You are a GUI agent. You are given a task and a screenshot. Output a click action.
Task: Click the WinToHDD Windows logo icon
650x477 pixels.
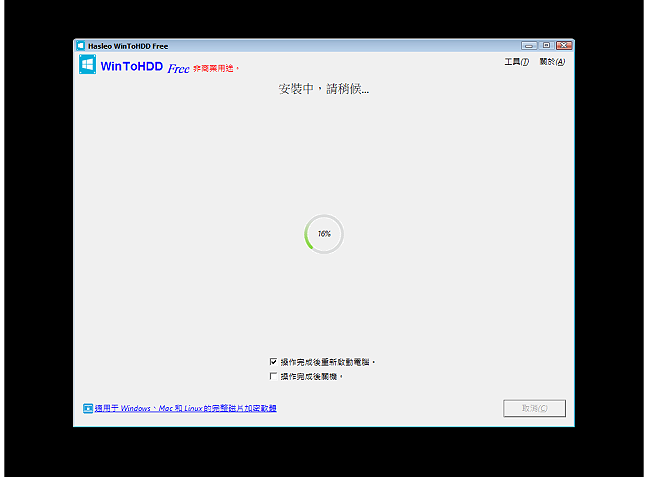click(87, 64)
